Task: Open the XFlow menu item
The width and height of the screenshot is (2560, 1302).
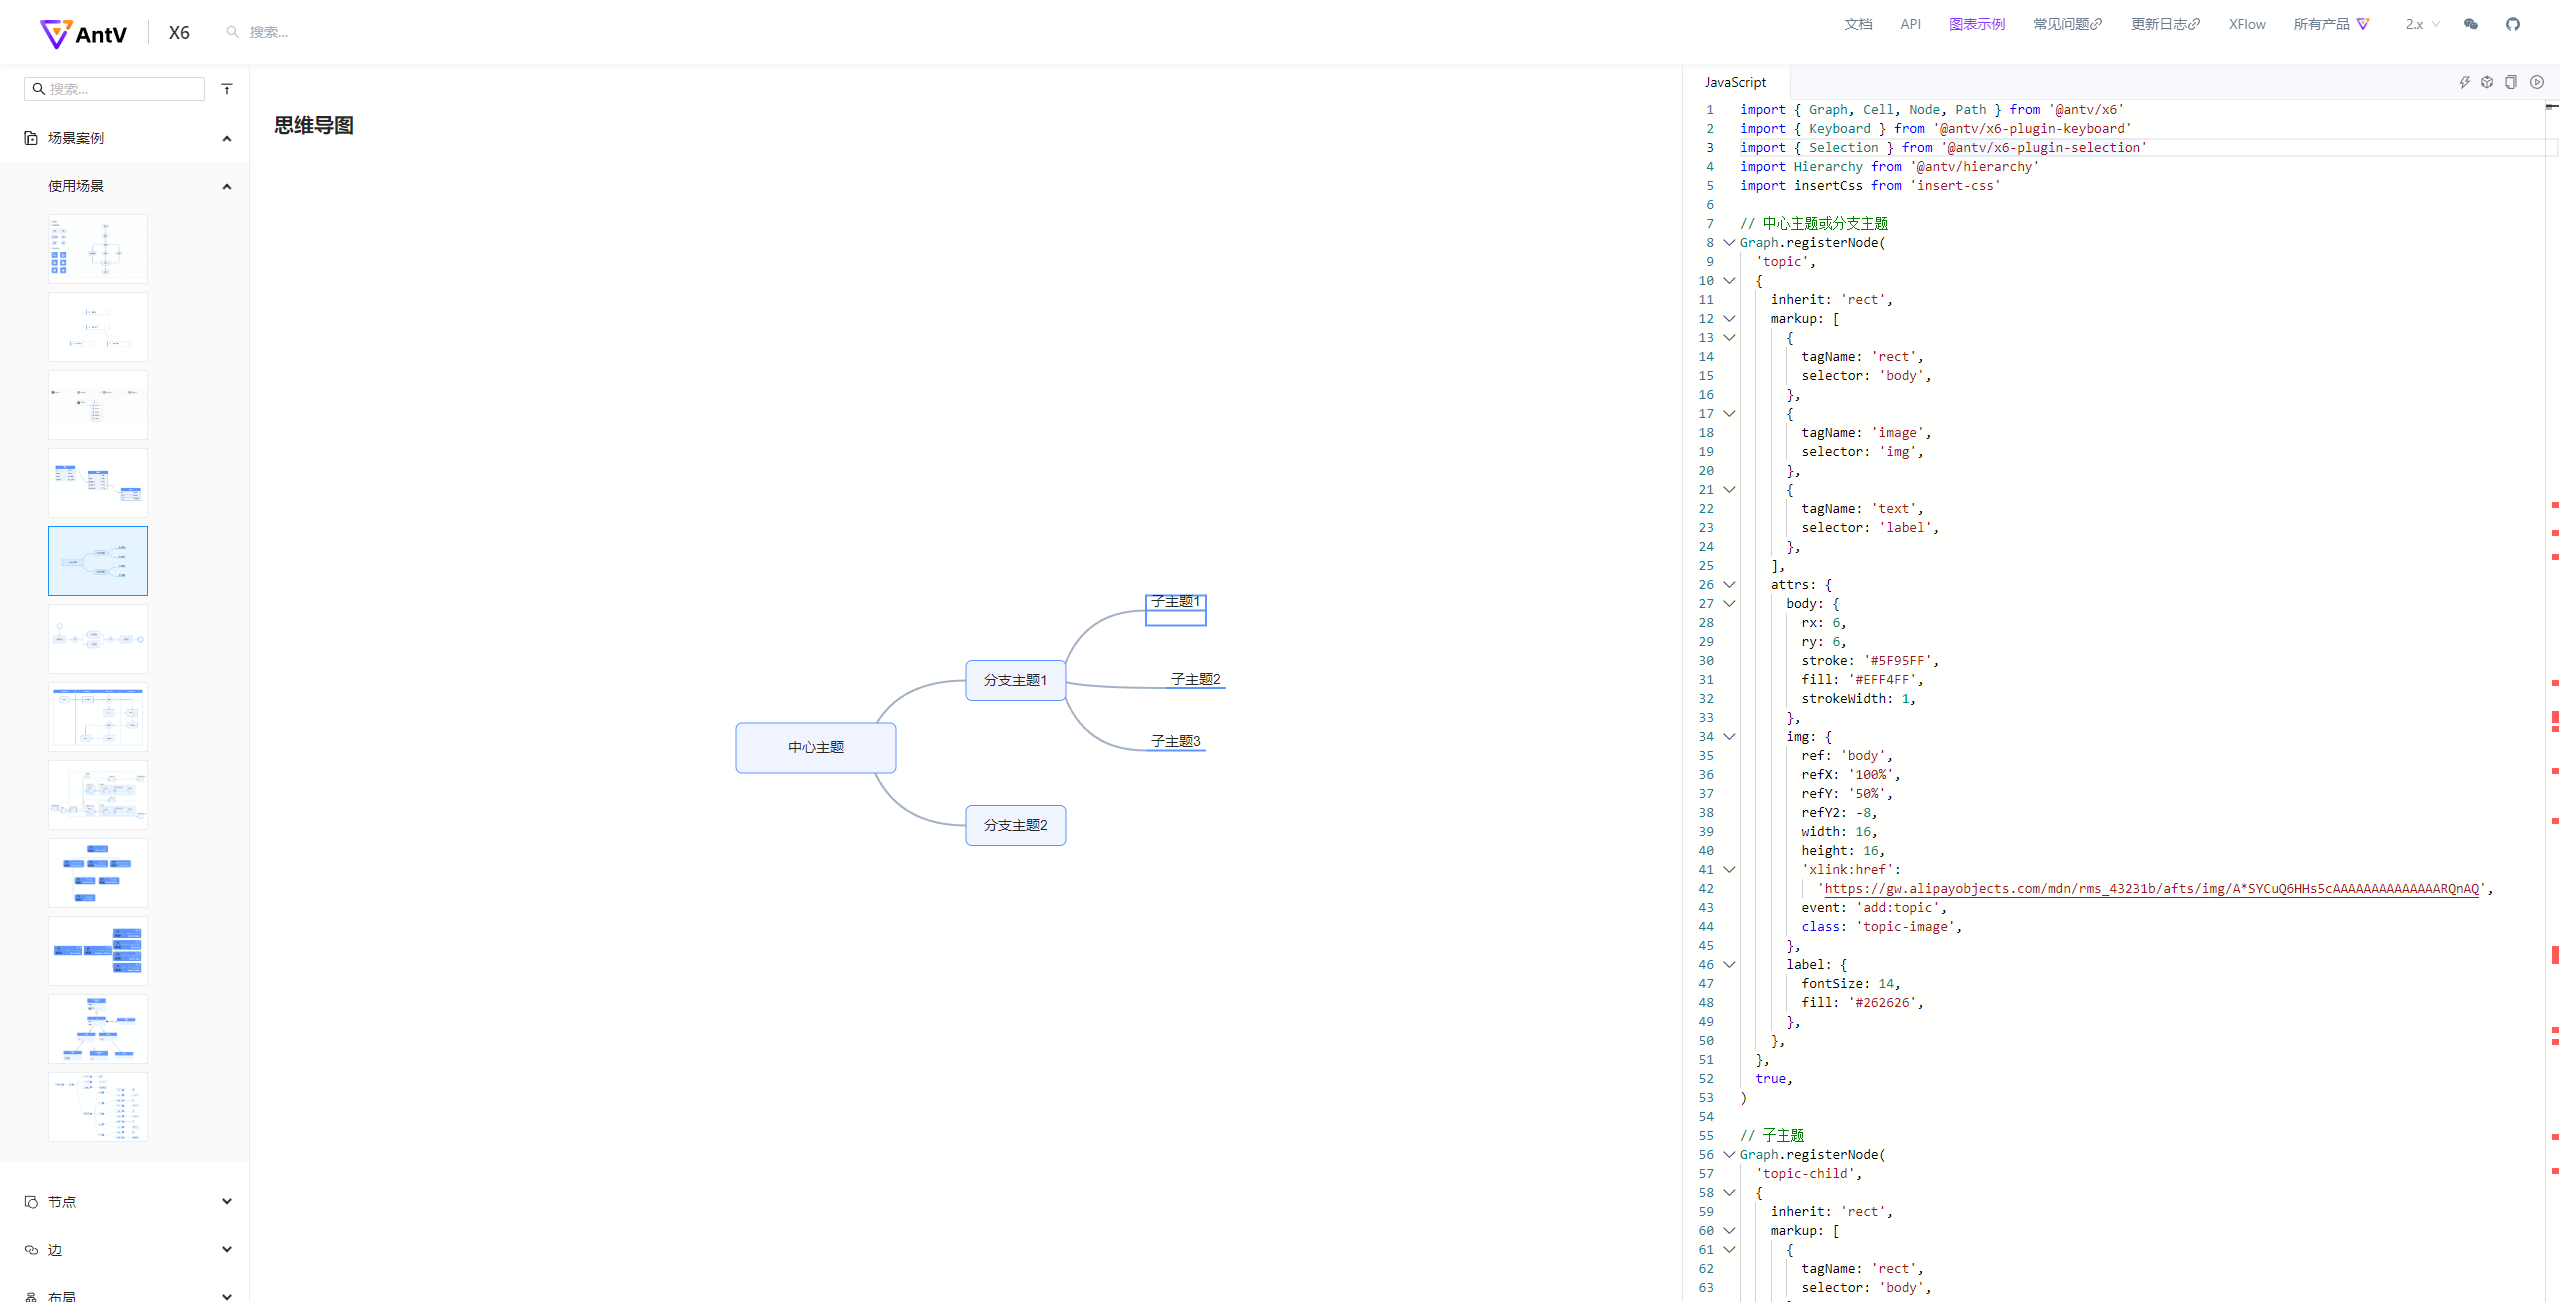Action: pos(2247,25)
